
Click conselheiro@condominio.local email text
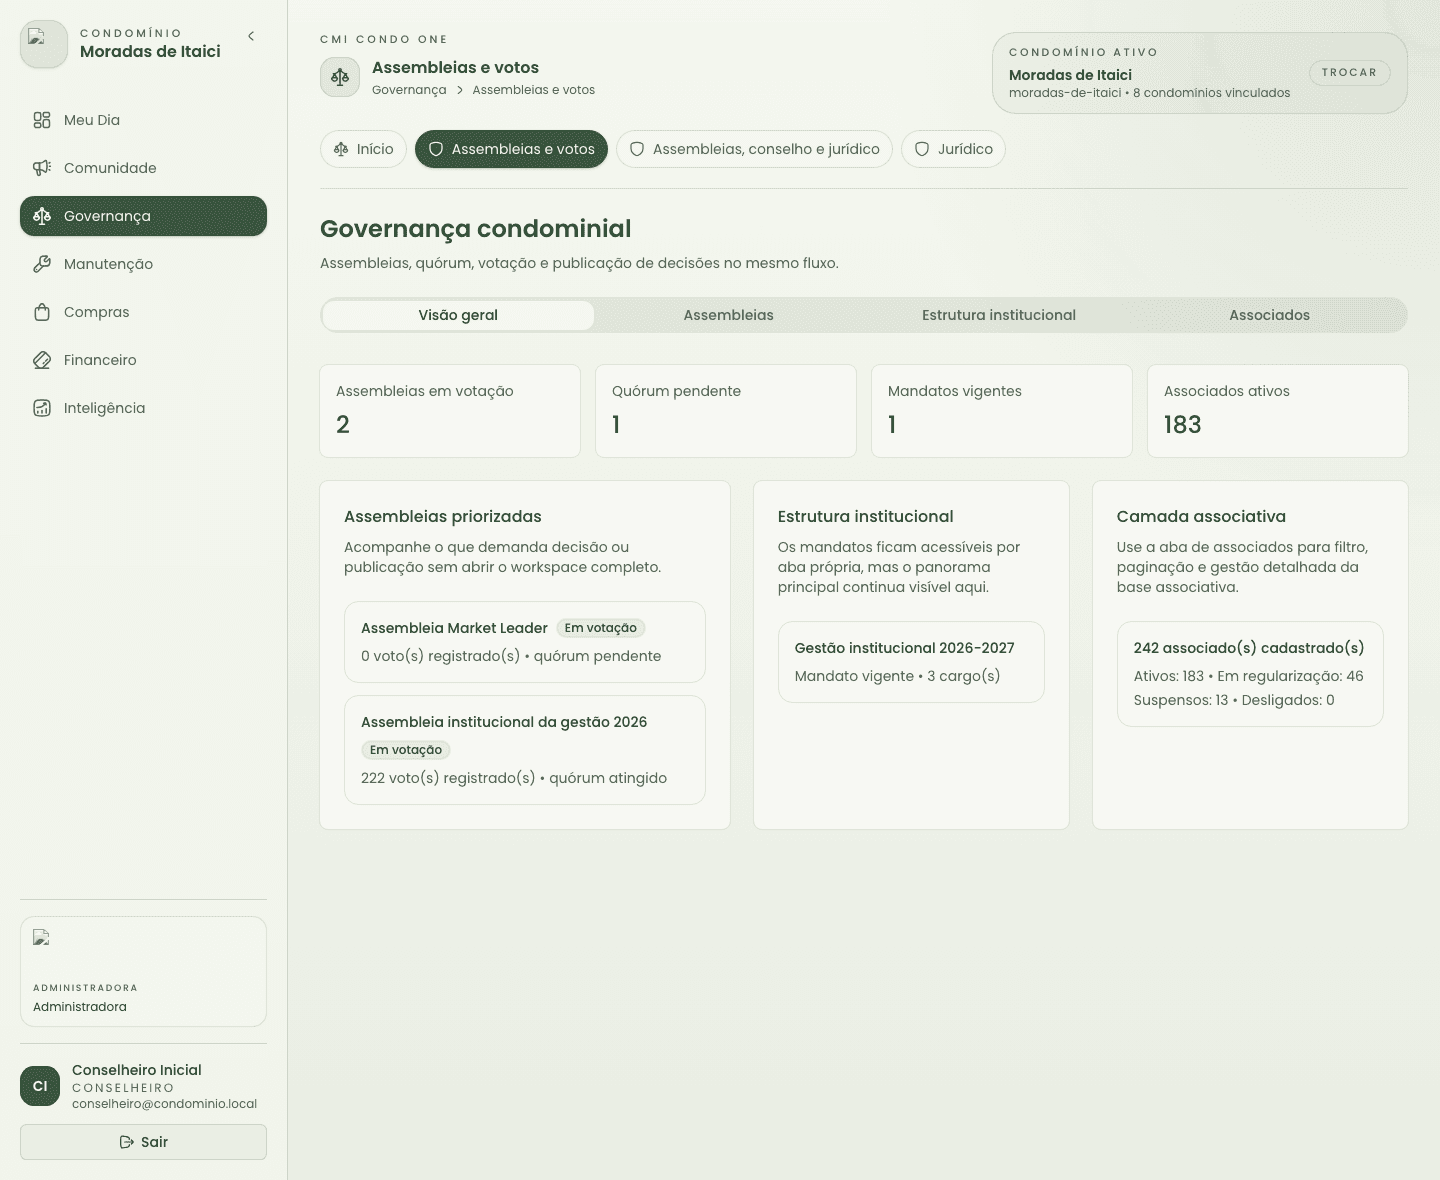[164, 1104]
